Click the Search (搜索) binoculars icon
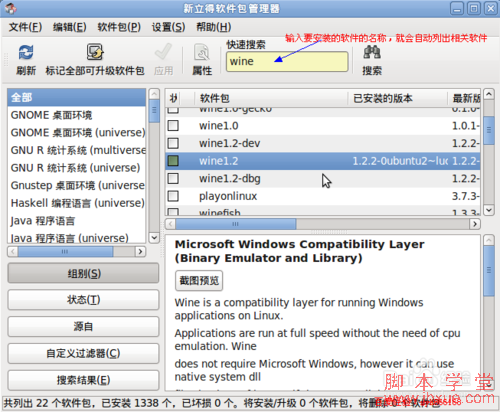500x412 pixels. click(372, 52)
